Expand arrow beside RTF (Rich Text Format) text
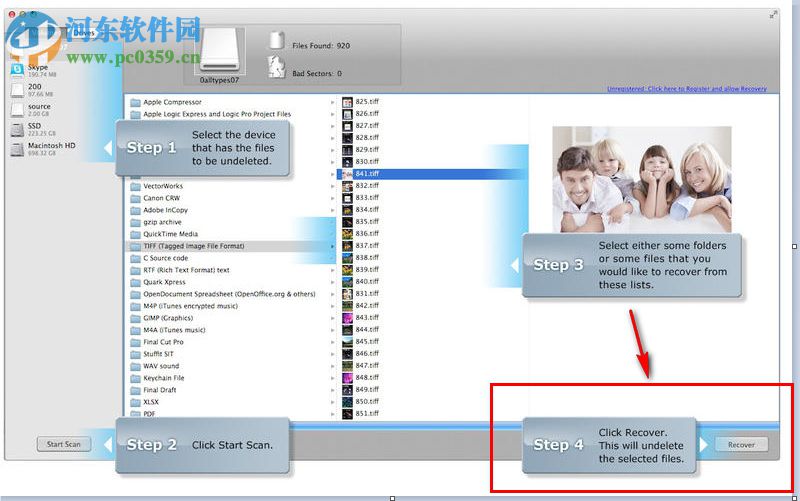Viewport: 800px width, 501px height. [332, 270]
